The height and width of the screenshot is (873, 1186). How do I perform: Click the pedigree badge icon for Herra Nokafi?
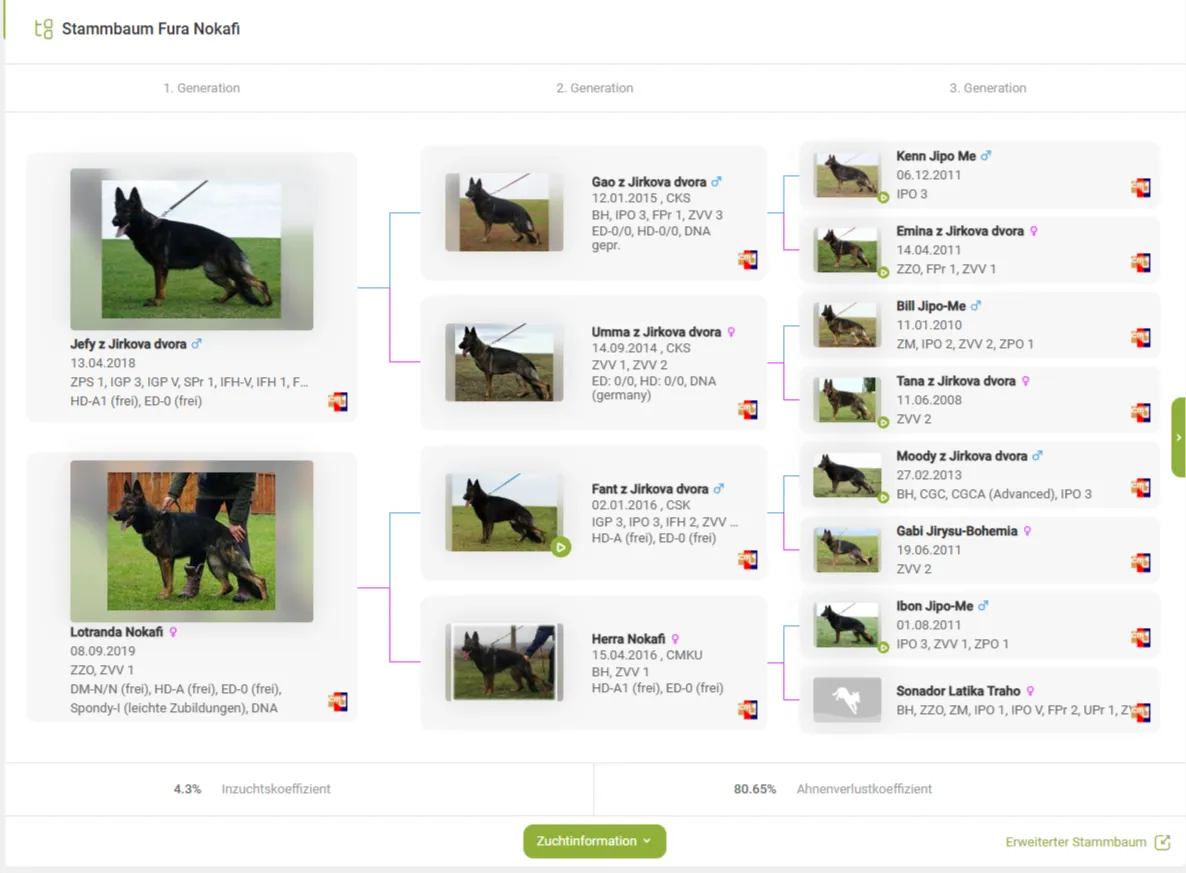747,710
